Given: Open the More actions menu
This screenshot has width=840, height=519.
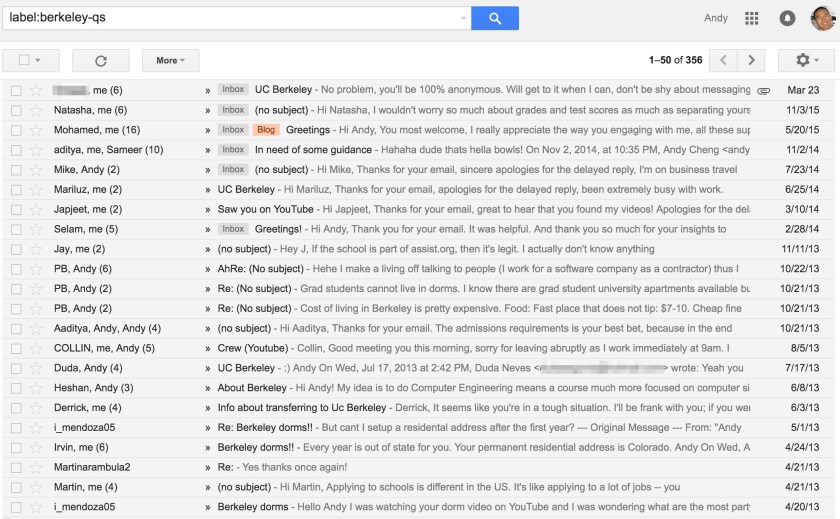Looking at the screenshot, I should [170, 60].
